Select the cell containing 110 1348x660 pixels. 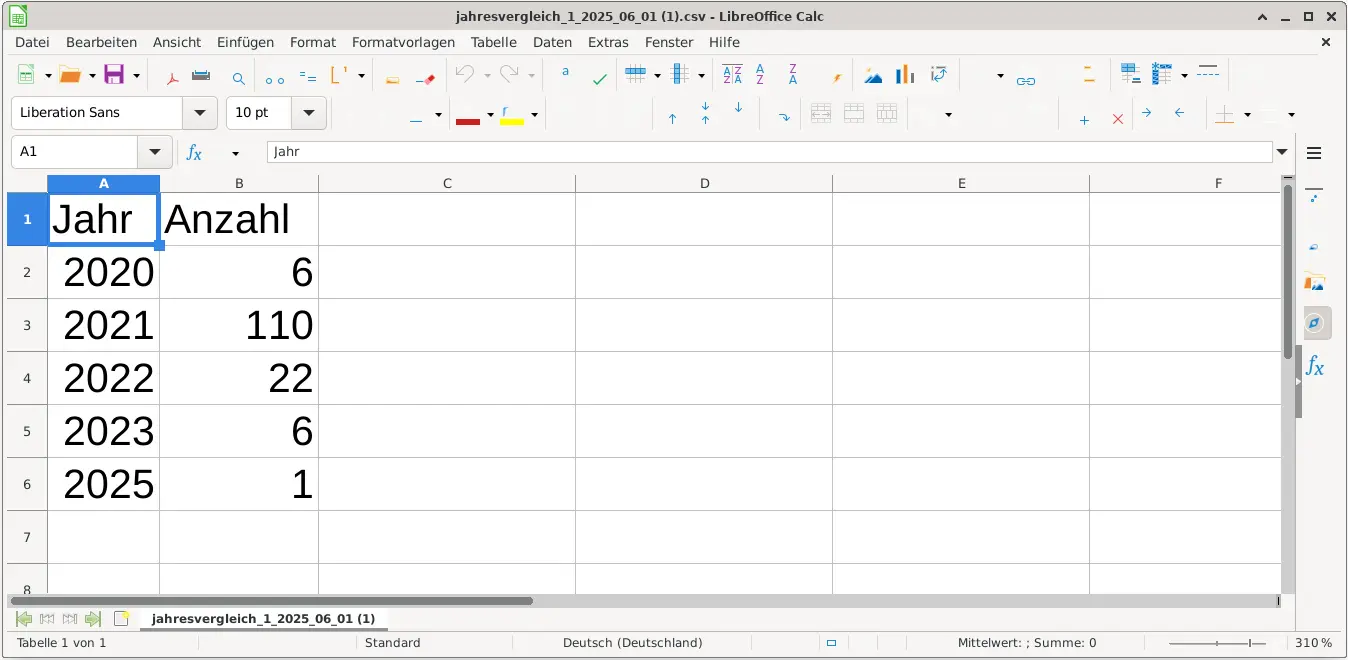tap(239, 325)
